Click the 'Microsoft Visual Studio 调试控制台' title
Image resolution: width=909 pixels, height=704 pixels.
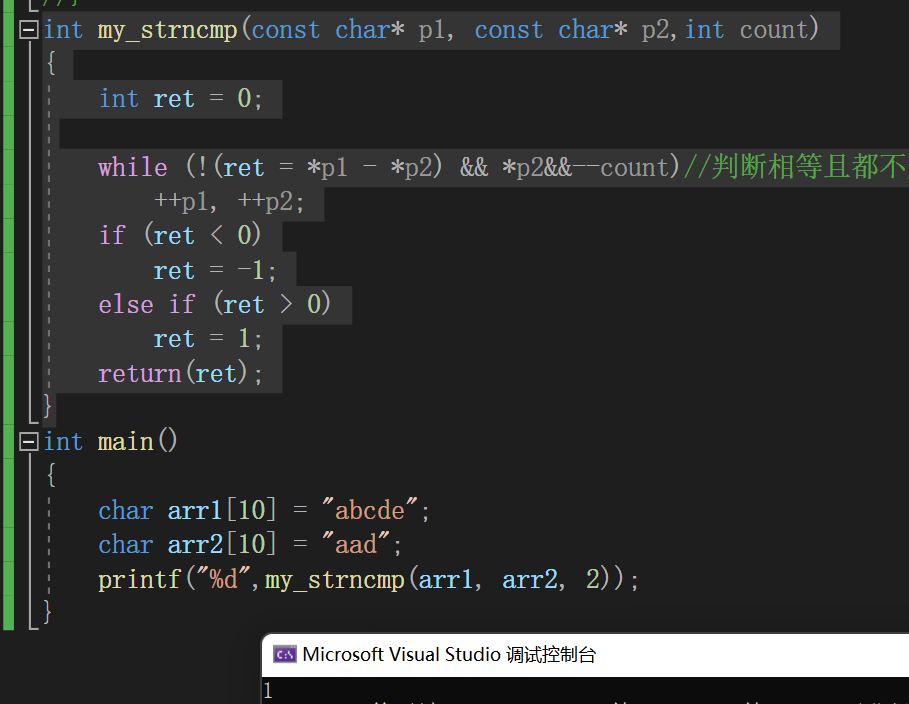pos(449,655)
